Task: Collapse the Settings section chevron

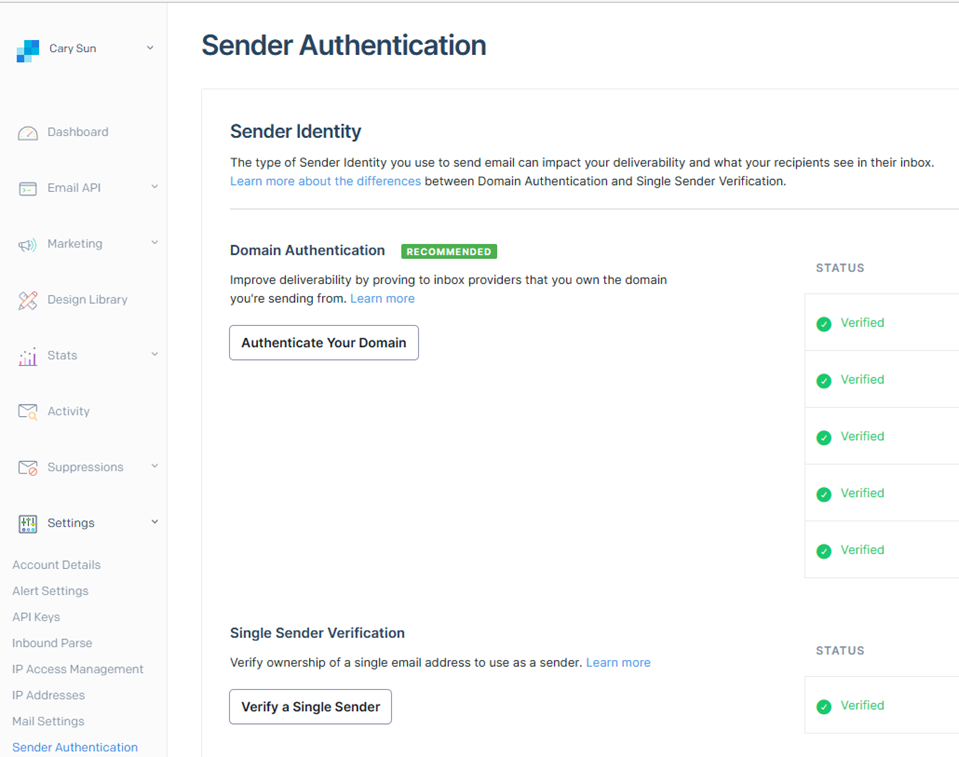Action: pos(154,522)
